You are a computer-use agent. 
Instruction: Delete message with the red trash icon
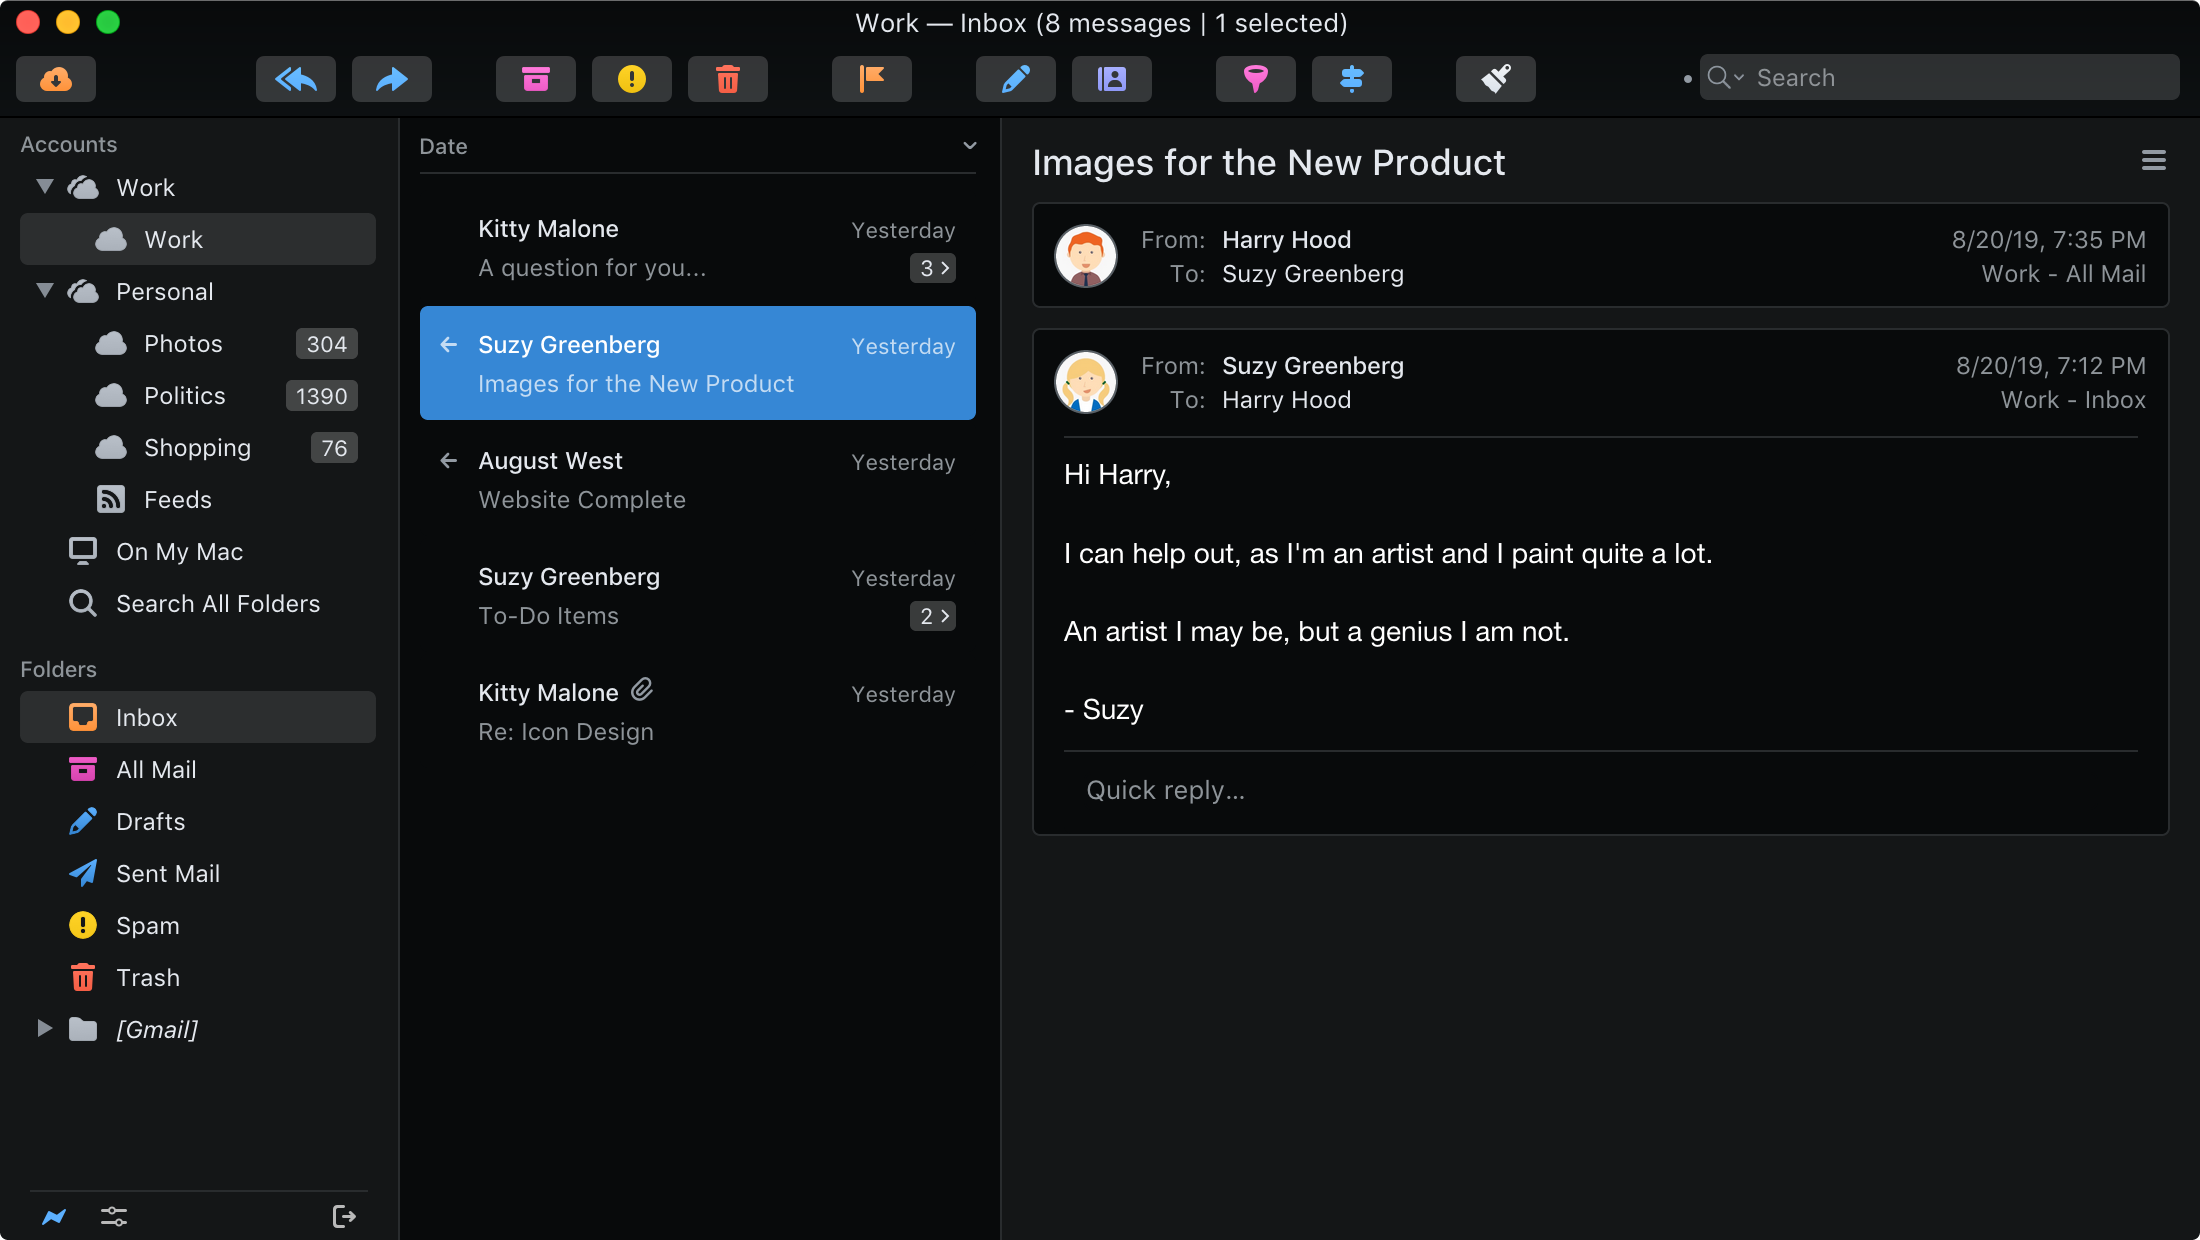click(728, 79)
